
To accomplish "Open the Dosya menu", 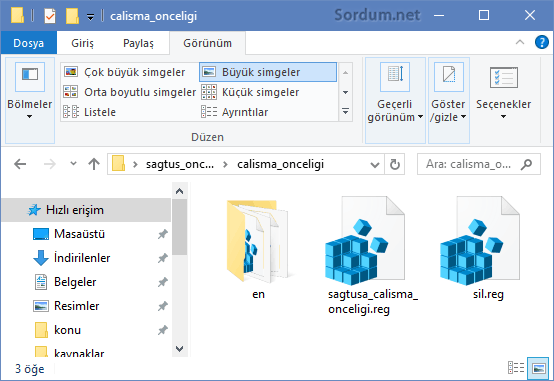I will [x=29, y=43].
